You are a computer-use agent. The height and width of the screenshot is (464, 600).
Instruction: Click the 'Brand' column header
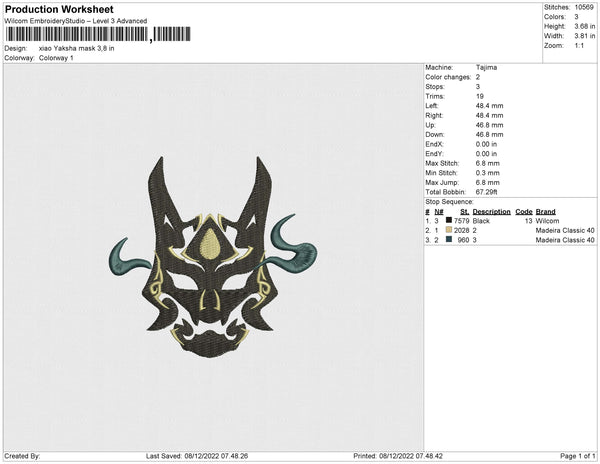point(545,212)
